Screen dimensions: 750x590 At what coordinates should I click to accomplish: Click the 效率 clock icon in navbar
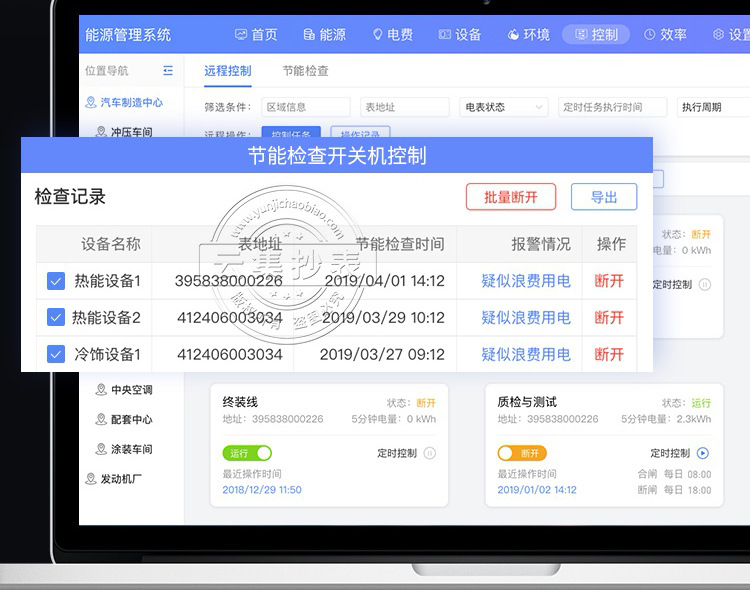(x=650, y=34)
